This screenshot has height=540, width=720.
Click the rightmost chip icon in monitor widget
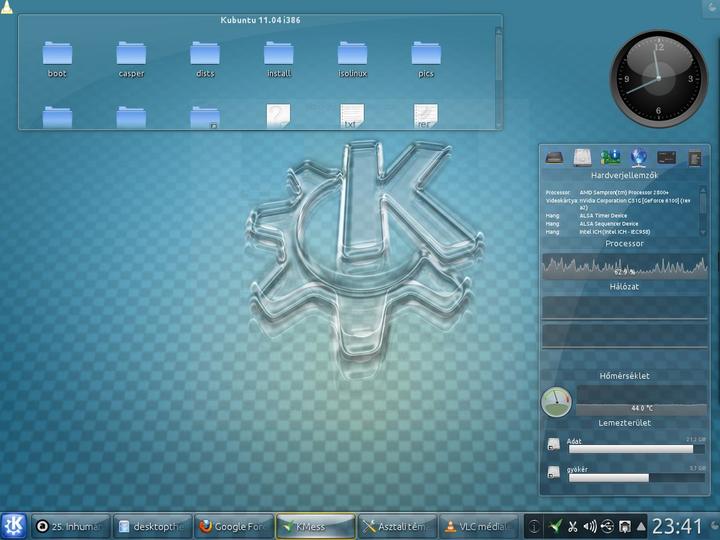(x=695, y=158)
